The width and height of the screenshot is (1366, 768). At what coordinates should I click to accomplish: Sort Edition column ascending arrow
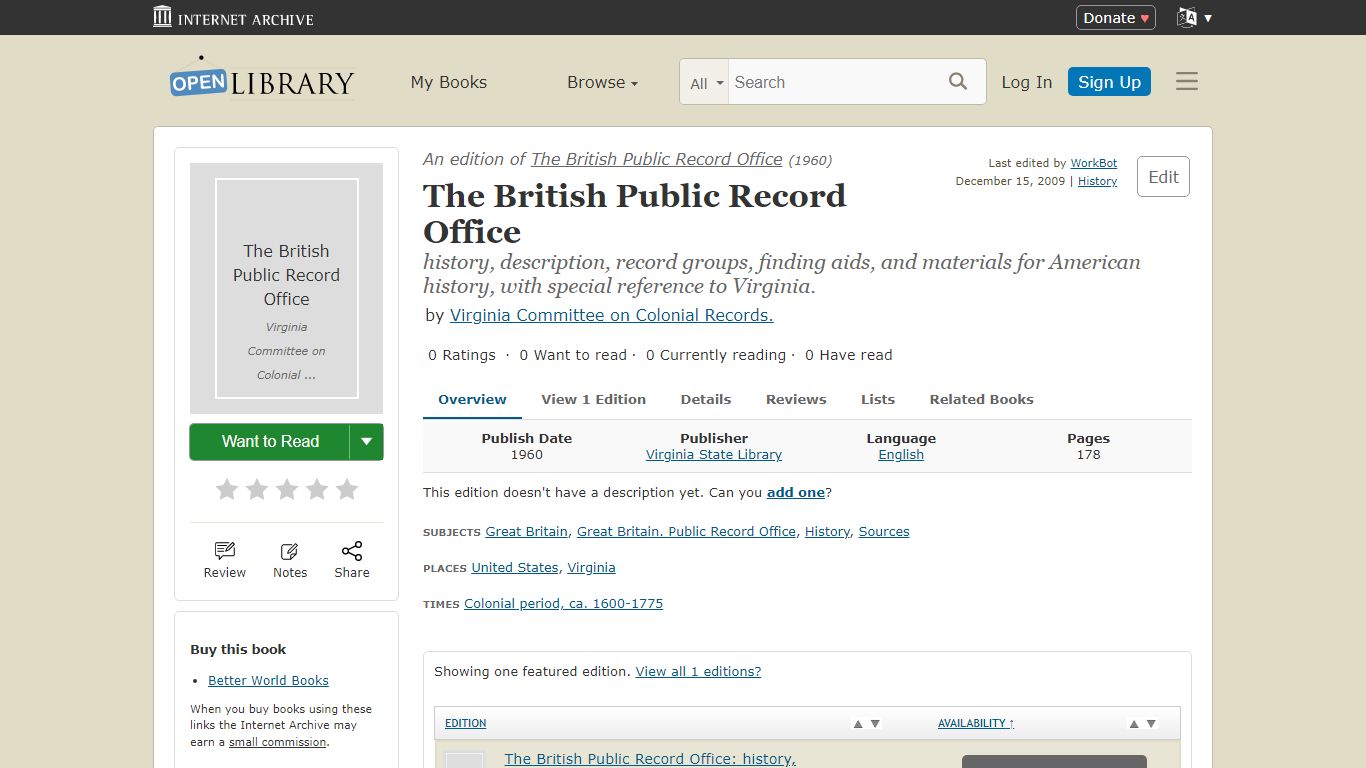pos(858,724)
